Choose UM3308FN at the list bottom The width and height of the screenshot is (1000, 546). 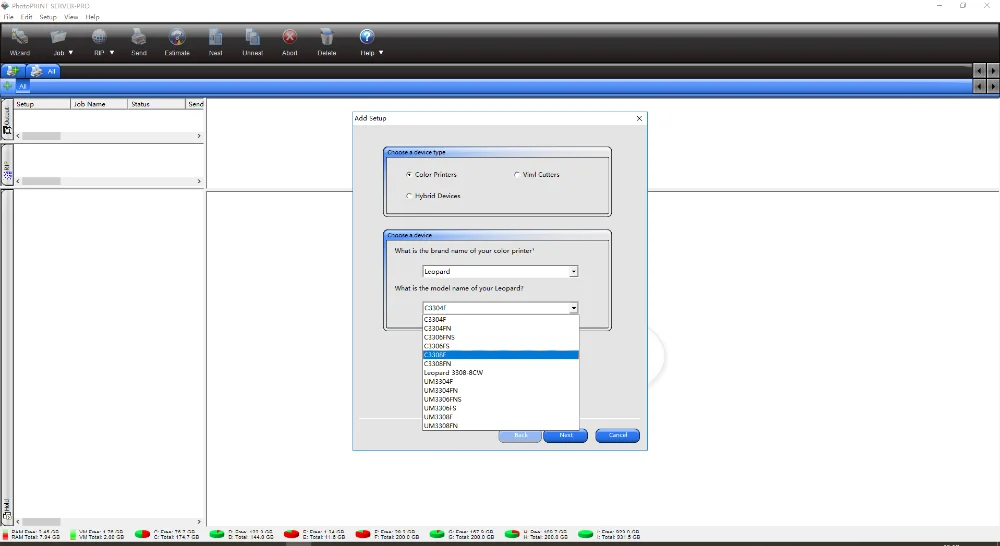pyautogui.click(x=501, y=425)
